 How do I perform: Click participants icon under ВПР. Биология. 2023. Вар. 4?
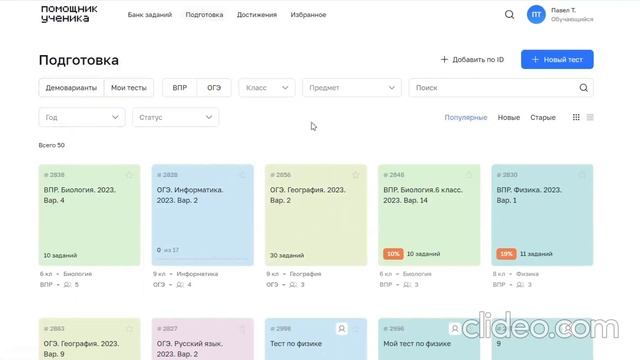(x=68, y=284)
